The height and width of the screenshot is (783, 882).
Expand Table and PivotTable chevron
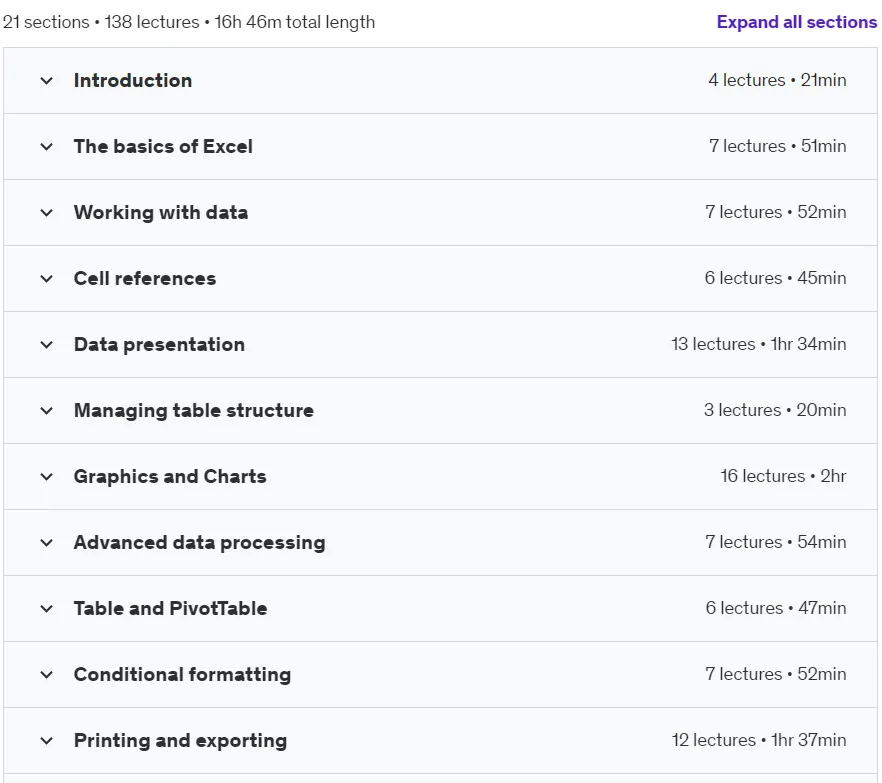pos(47,609)
